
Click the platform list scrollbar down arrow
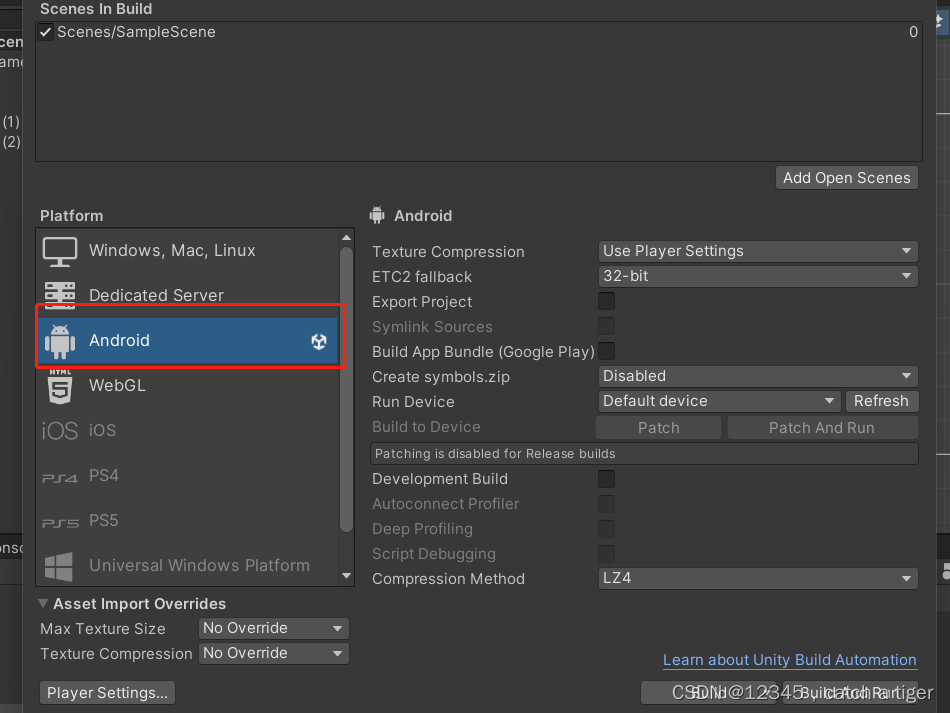coord(346,576)
